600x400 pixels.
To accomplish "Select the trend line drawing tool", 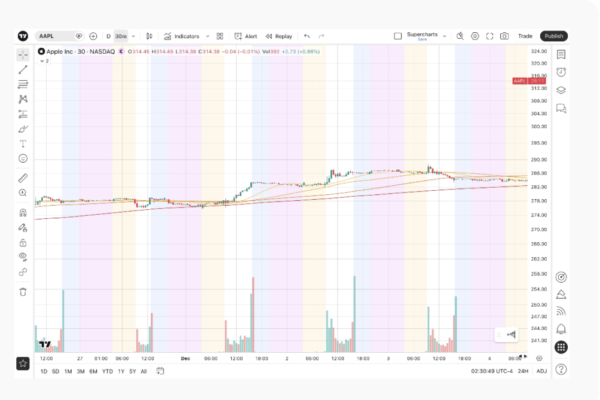I will pyautogui.click(x=23, y=70).
